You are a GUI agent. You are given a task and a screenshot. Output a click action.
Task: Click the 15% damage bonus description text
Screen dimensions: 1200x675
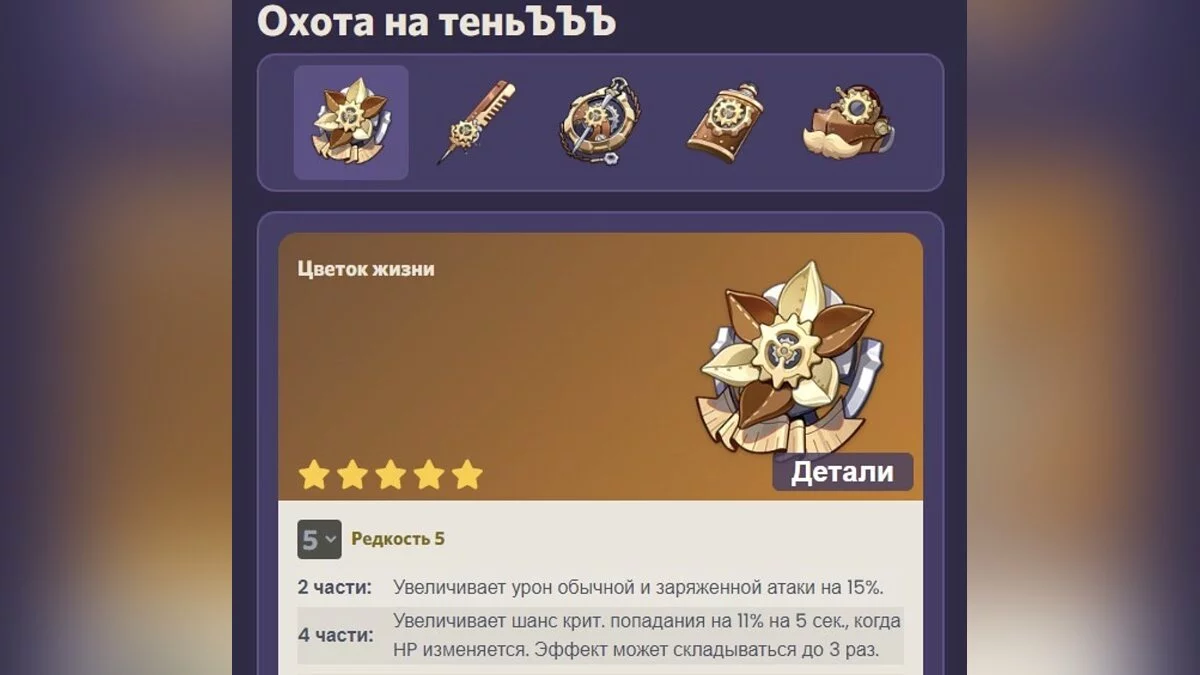tap(639, 587)
